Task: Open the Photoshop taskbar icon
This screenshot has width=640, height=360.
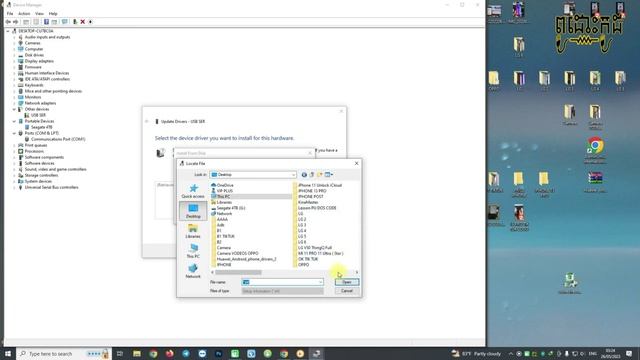Action: coord(218,353)
